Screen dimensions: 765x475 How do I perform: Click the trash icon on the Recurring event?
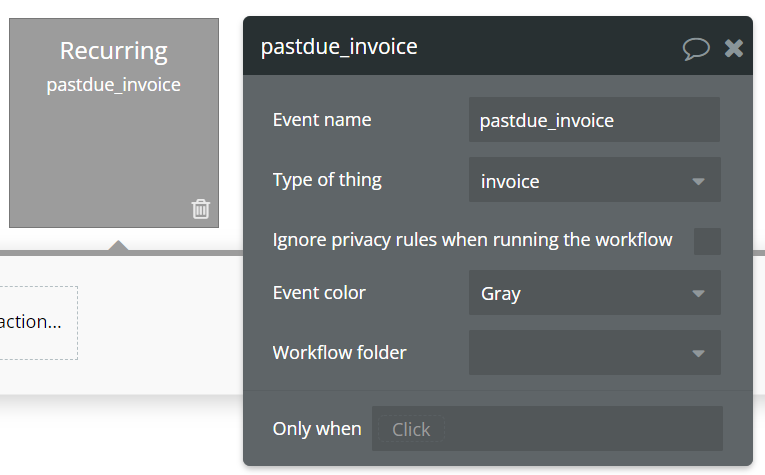pos(201,209)
